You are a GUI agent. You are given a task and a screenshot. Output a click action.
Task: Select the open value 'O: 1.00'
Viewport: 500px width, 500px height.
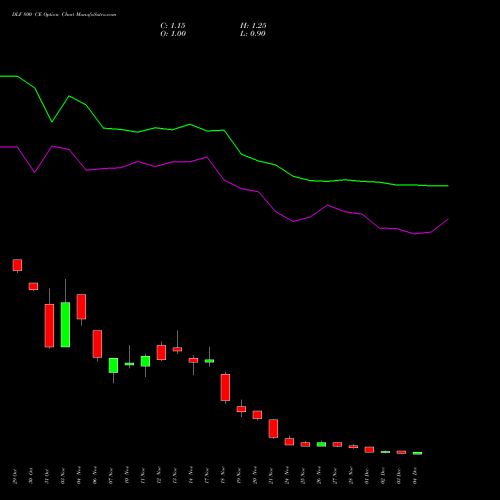[173, 34]
